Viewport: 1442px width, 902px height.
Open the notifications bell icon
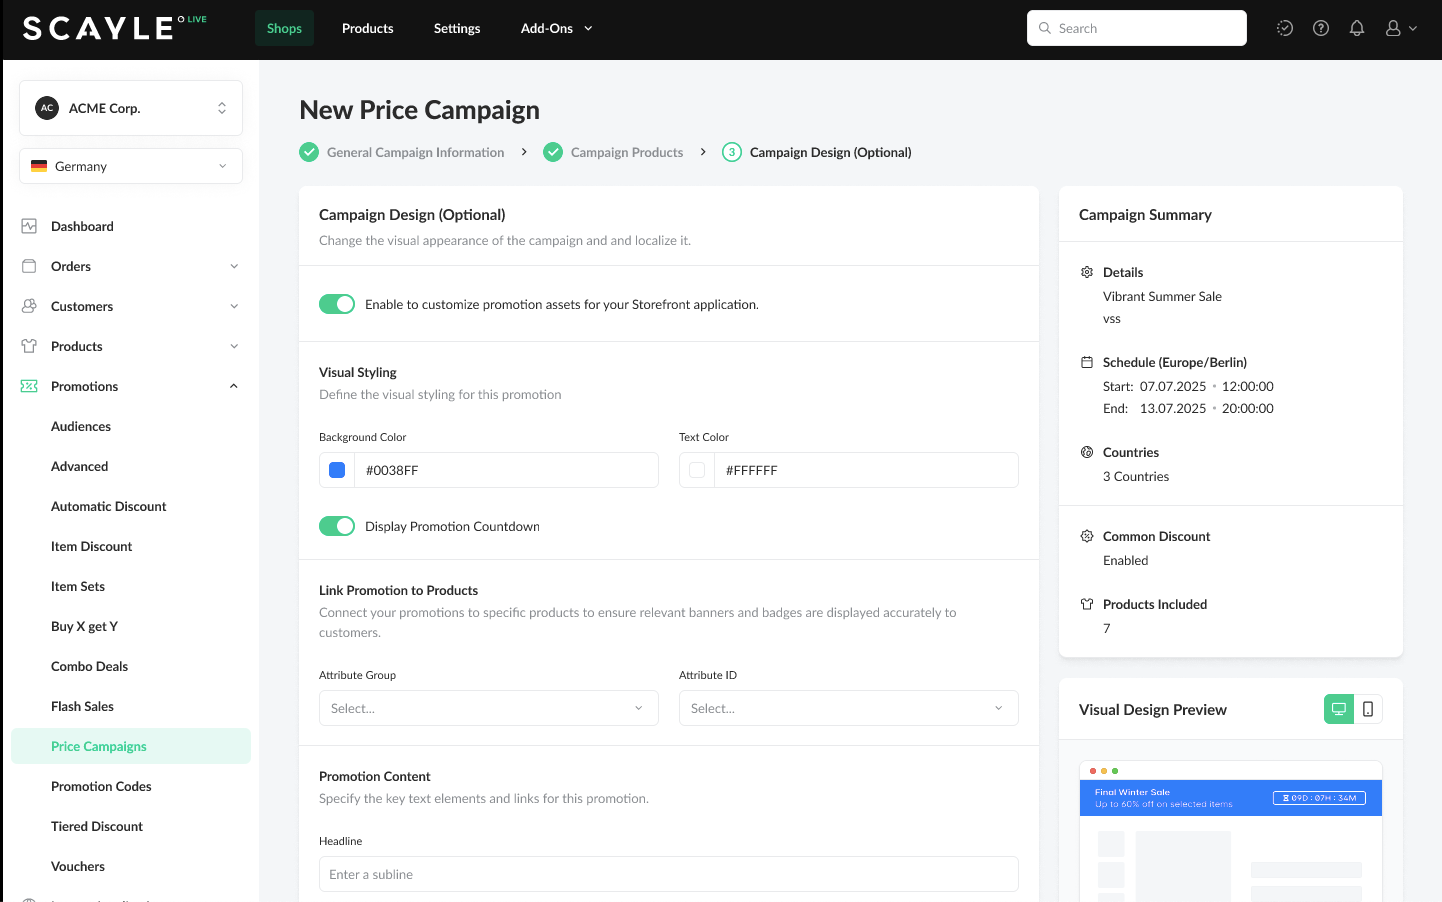click(1356, 28)
